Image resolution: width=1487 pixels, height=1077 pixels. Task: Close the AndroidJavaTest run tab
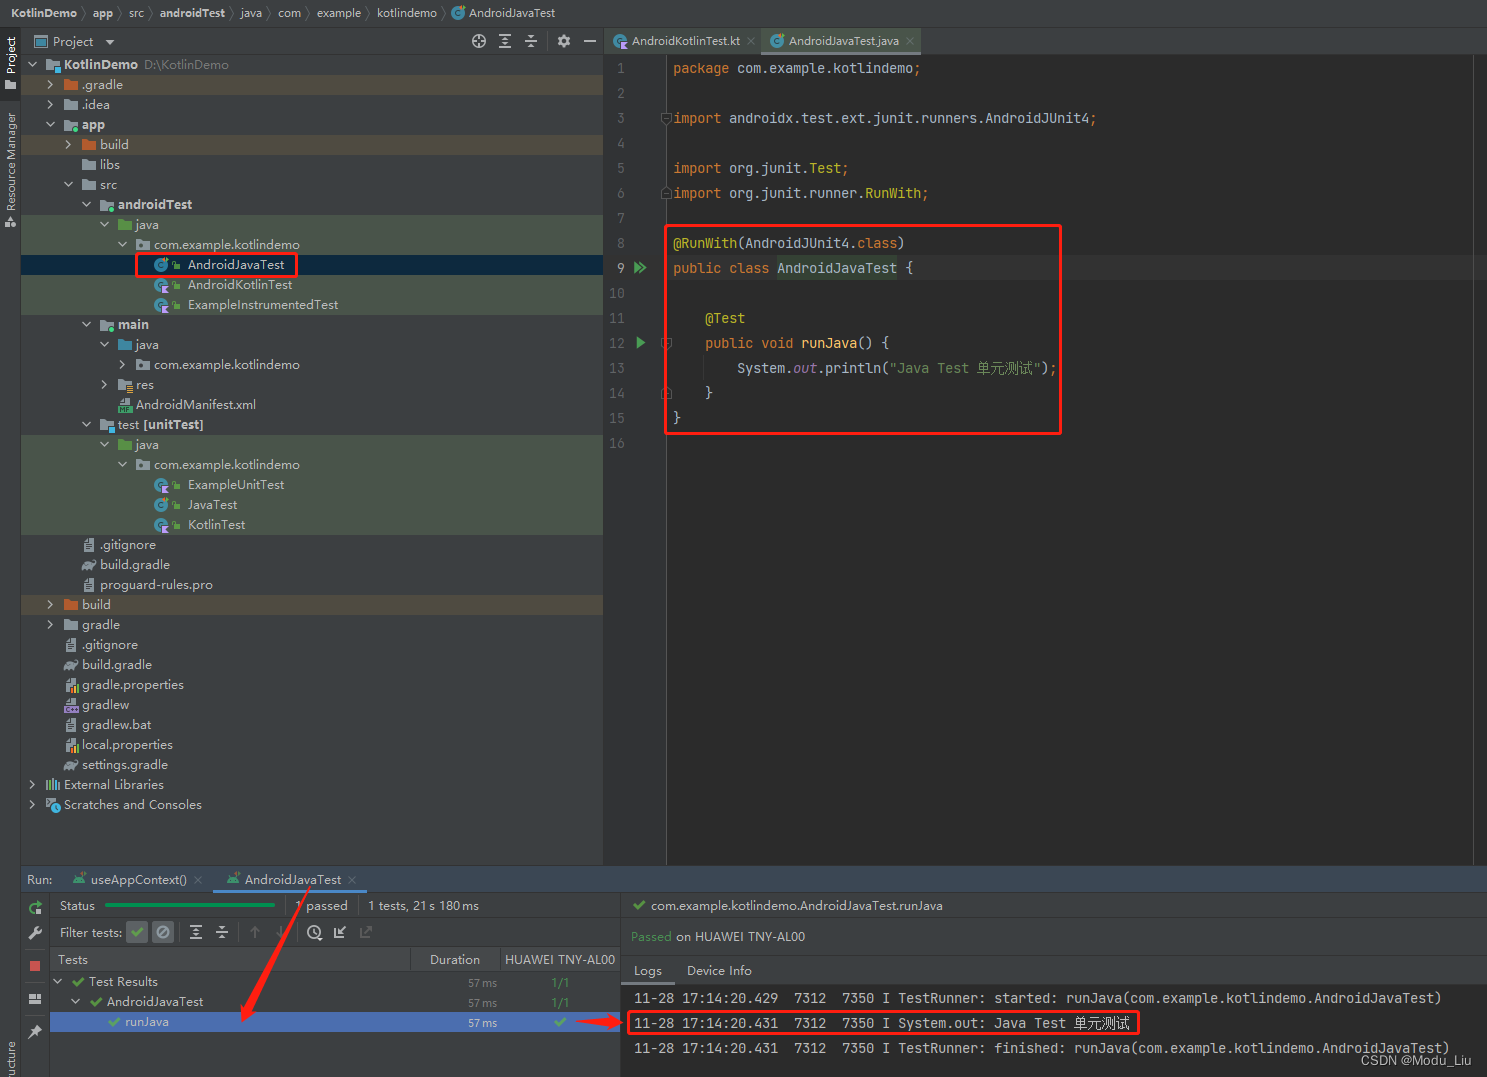pos(352,880)
